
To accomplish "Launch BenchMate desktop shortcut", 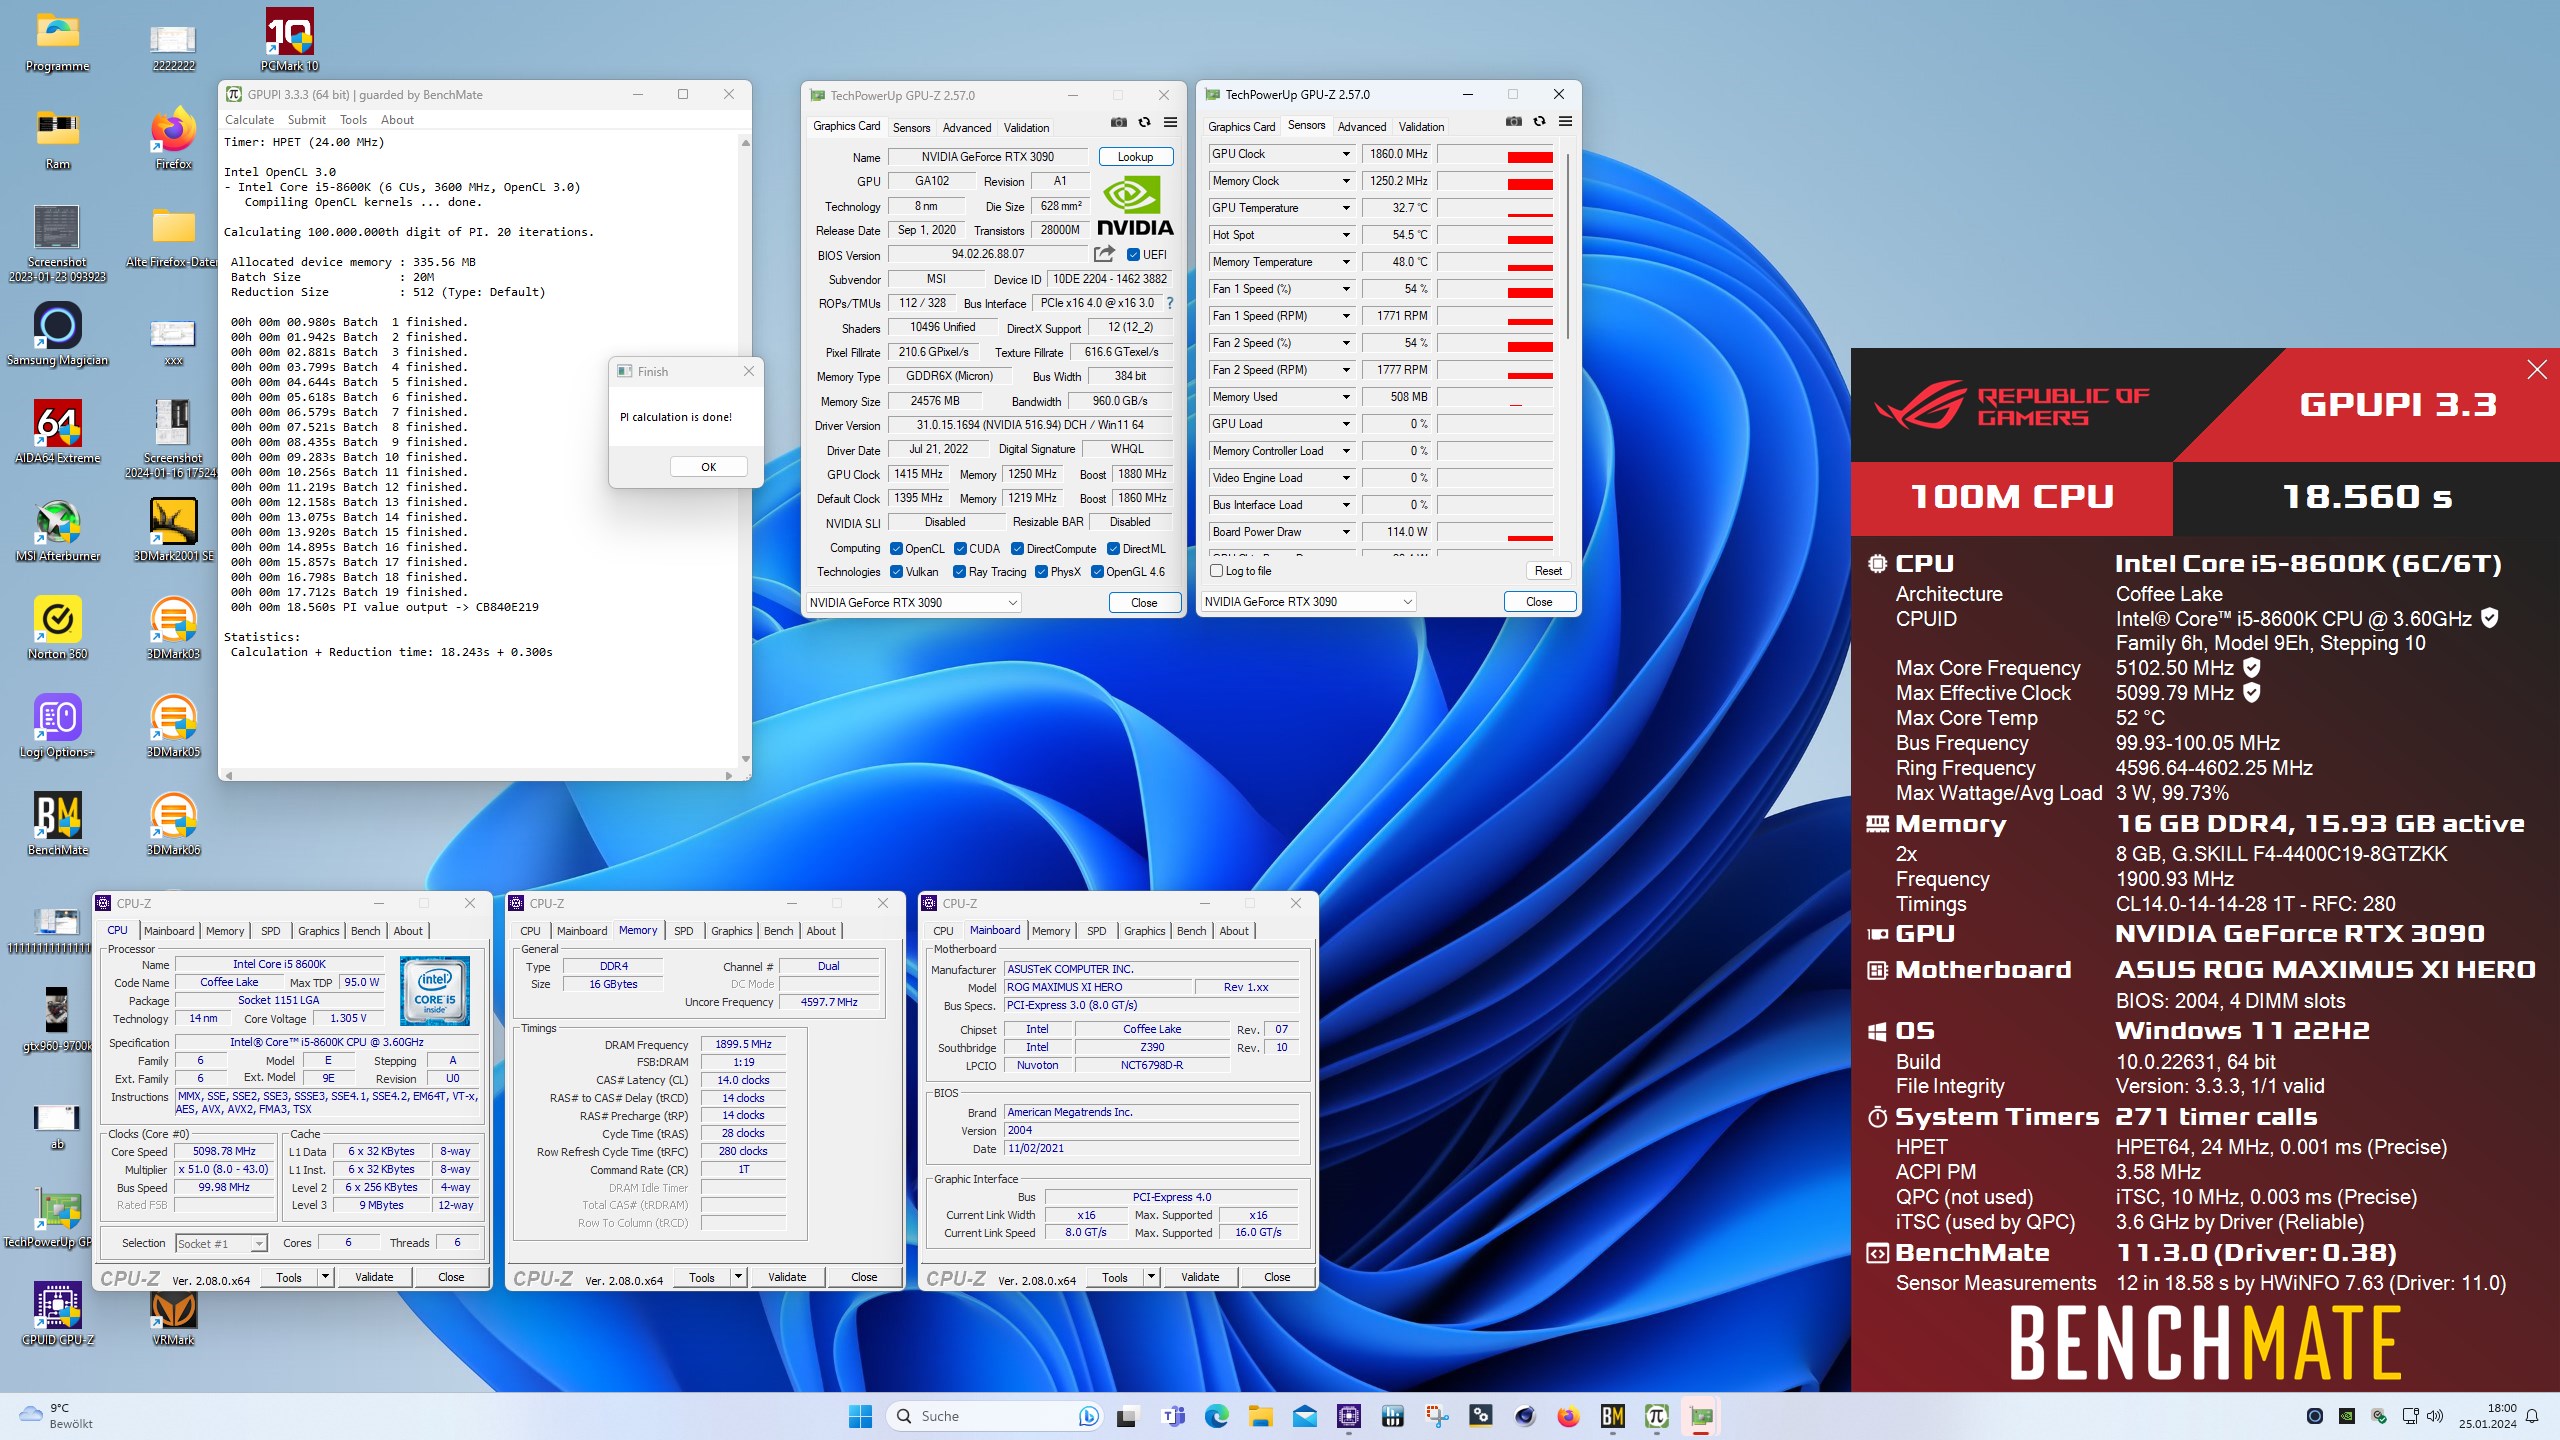I will [57, 824].
